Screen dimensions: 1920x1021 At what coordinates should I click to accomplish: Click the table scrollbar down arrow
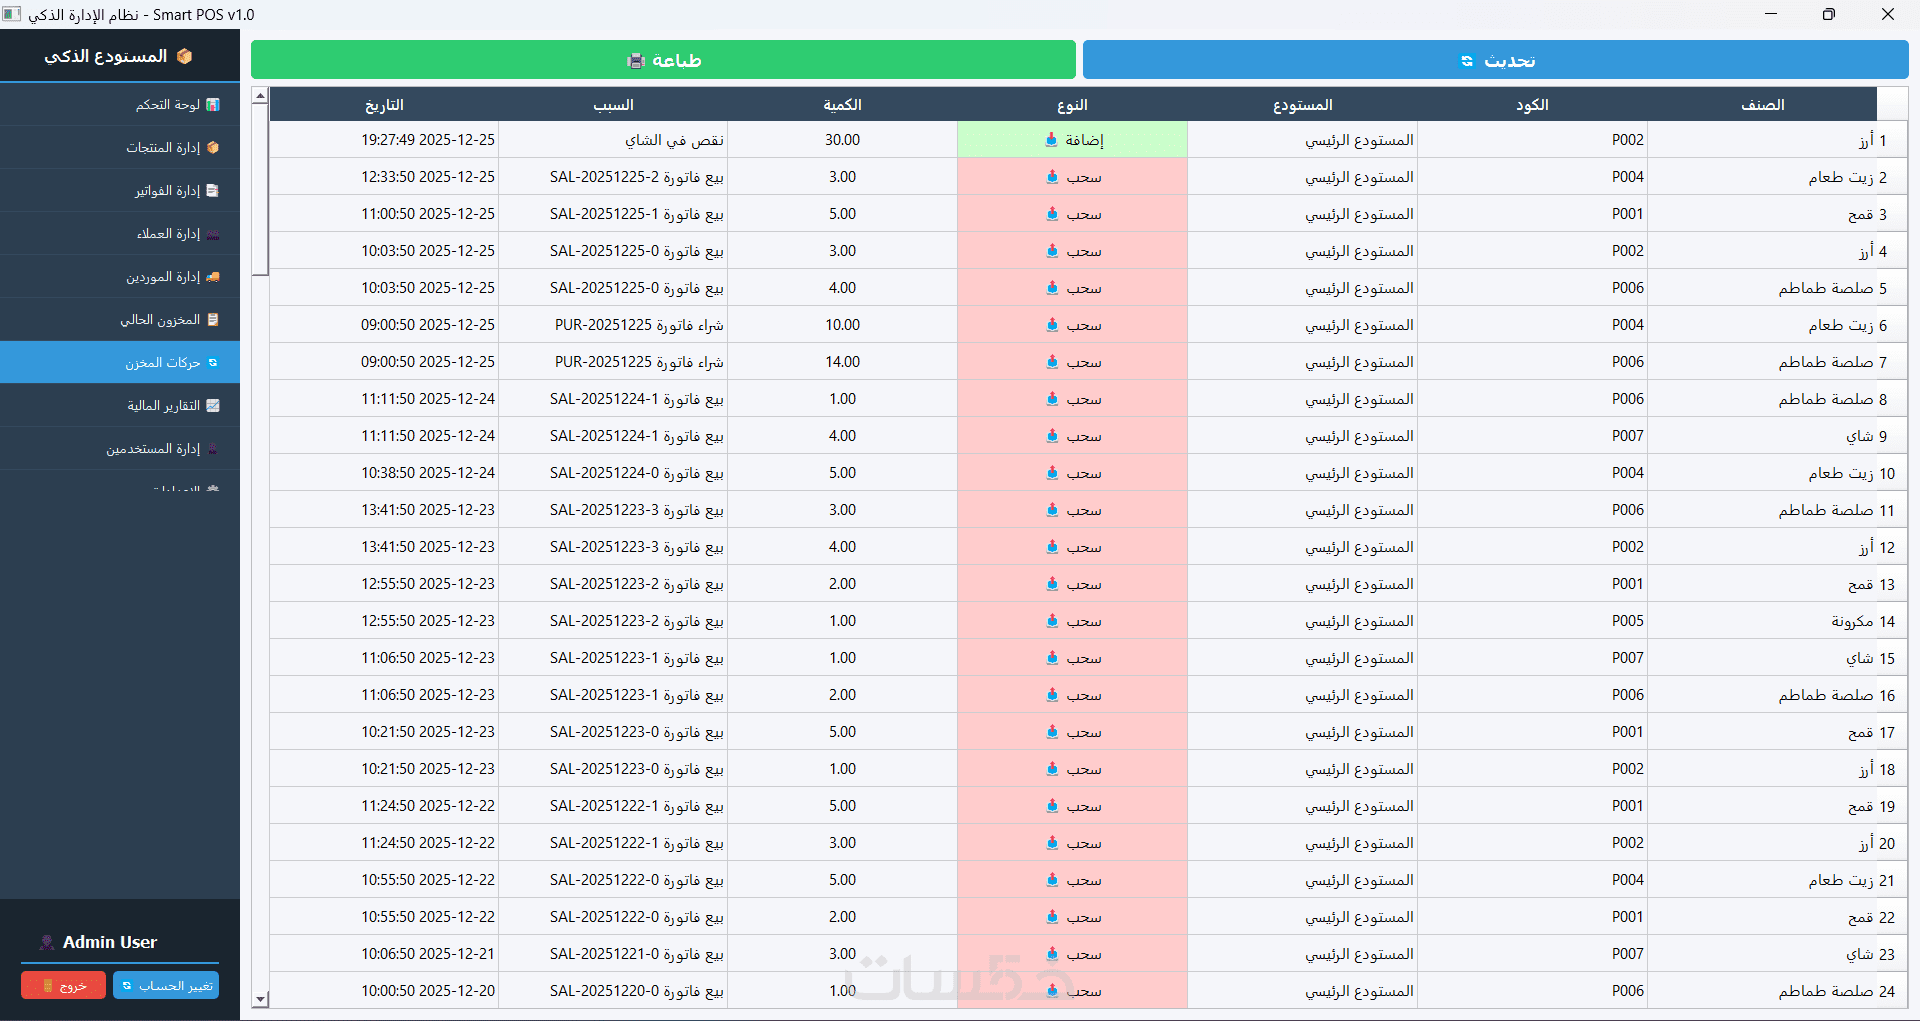[260, 999]
